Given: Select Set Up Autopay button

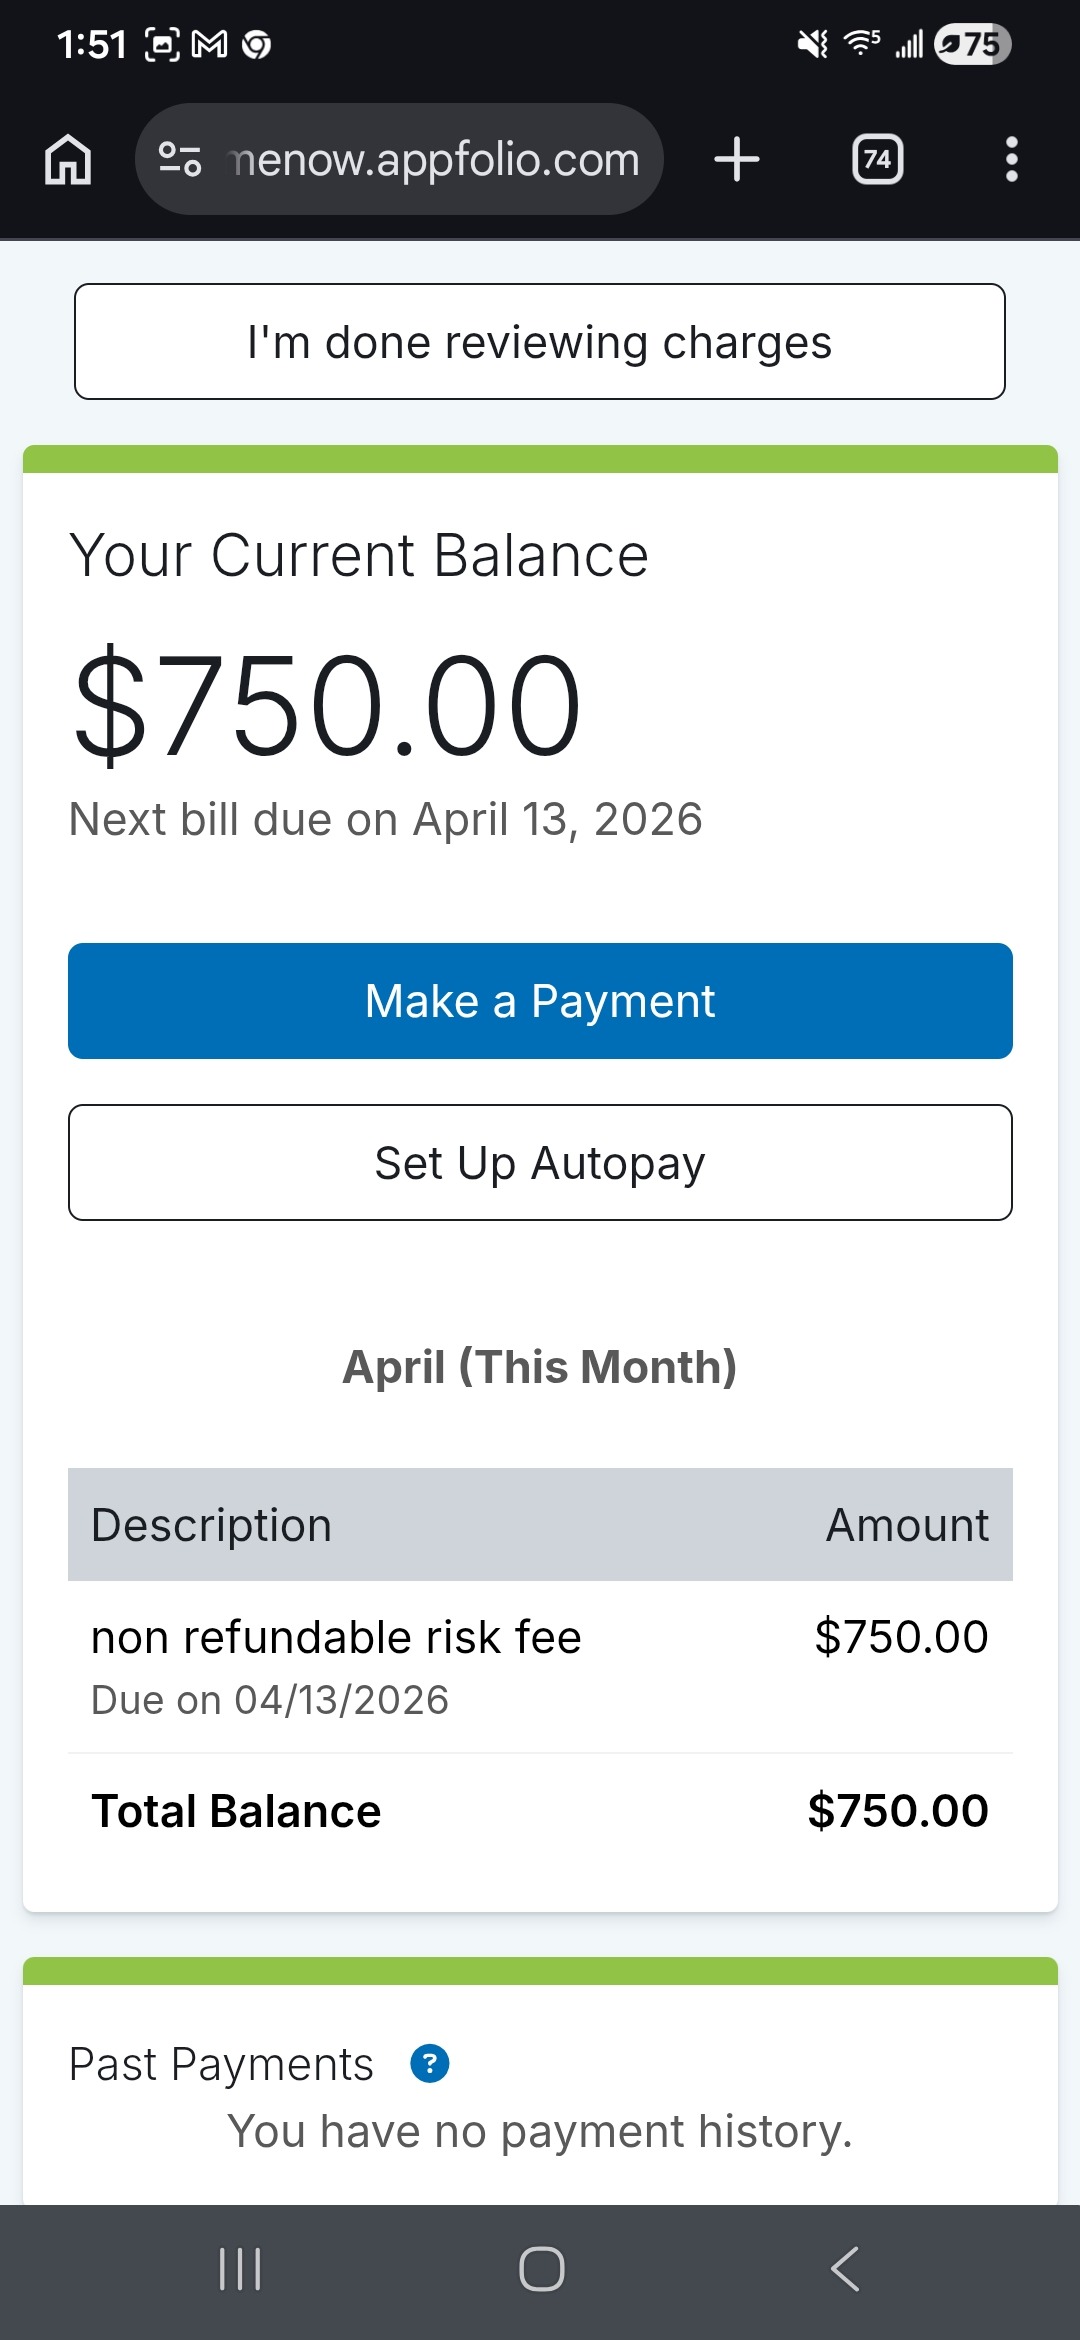Looking at the screenshot, I should [540, 1162].
